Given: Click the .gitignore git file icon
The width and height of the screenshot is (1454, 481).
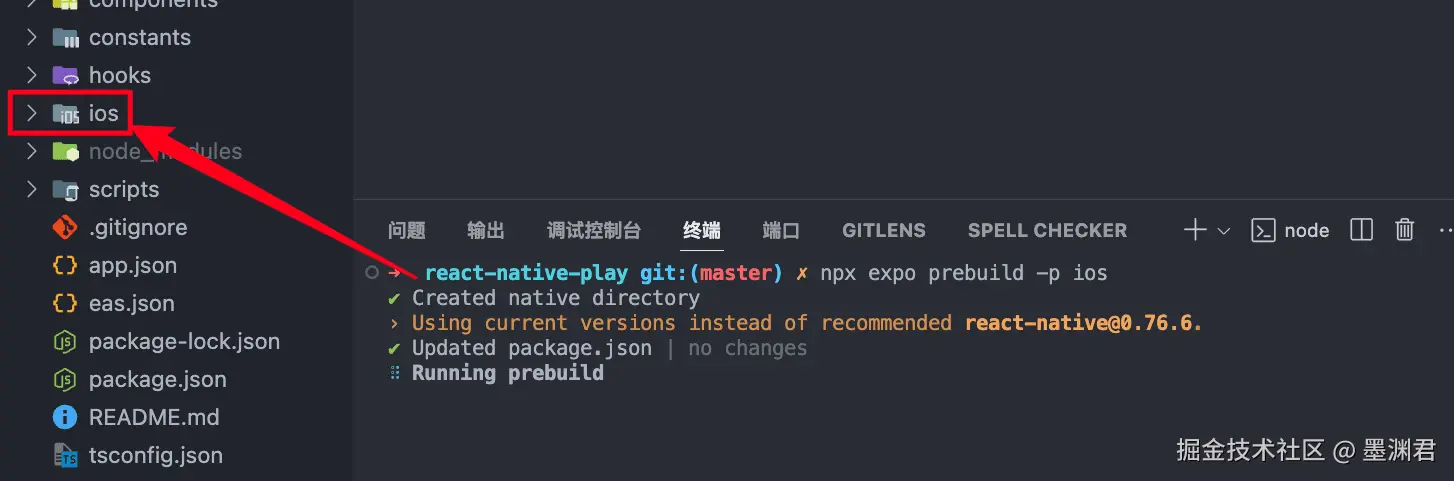Looking at the screenshot, I should [65, 228].
